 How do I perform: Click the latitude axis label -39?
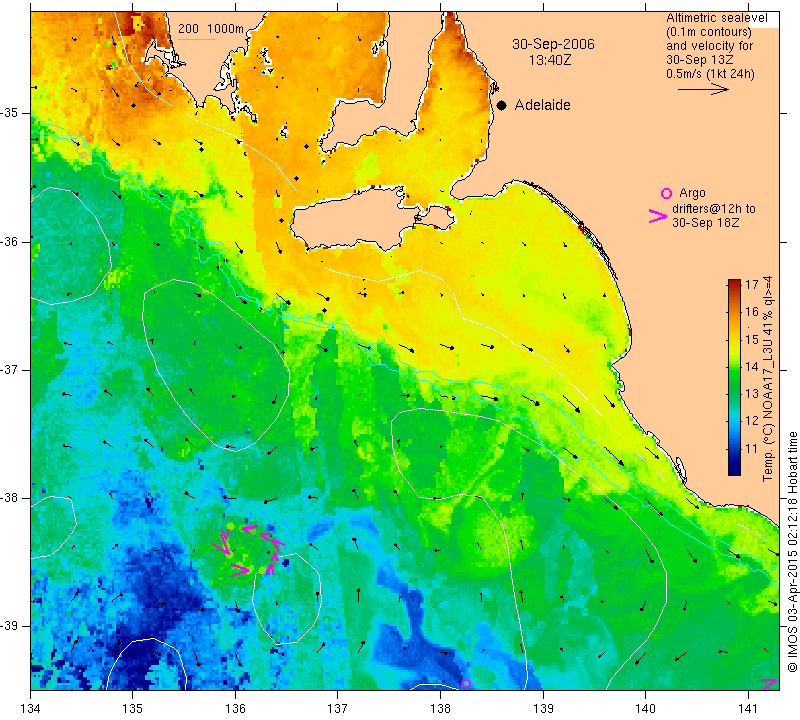point(10,626)
